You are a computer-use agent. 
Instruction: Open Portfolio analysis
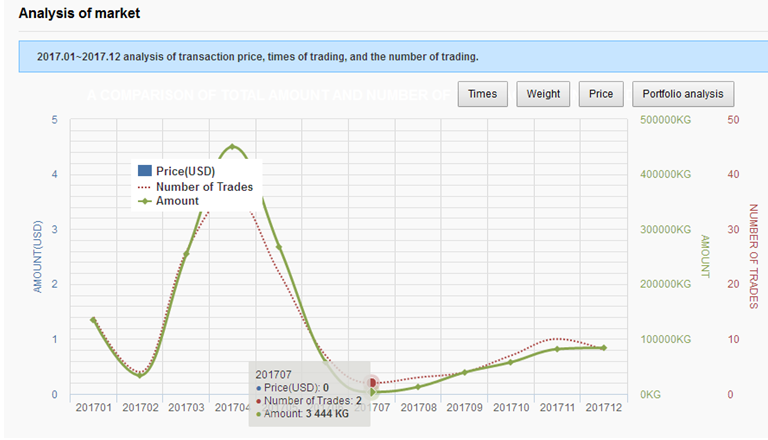683,94
